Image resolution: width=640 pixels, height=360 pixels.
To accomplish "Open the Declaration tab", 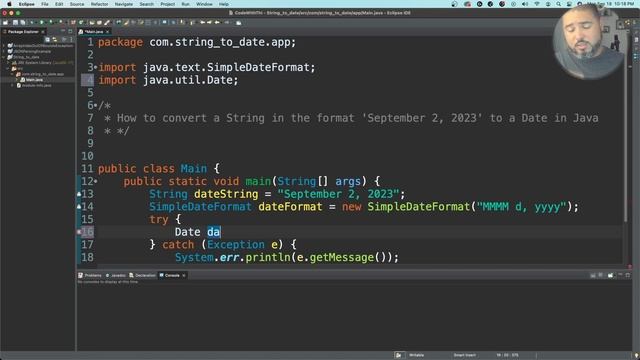I will (142, 276).
